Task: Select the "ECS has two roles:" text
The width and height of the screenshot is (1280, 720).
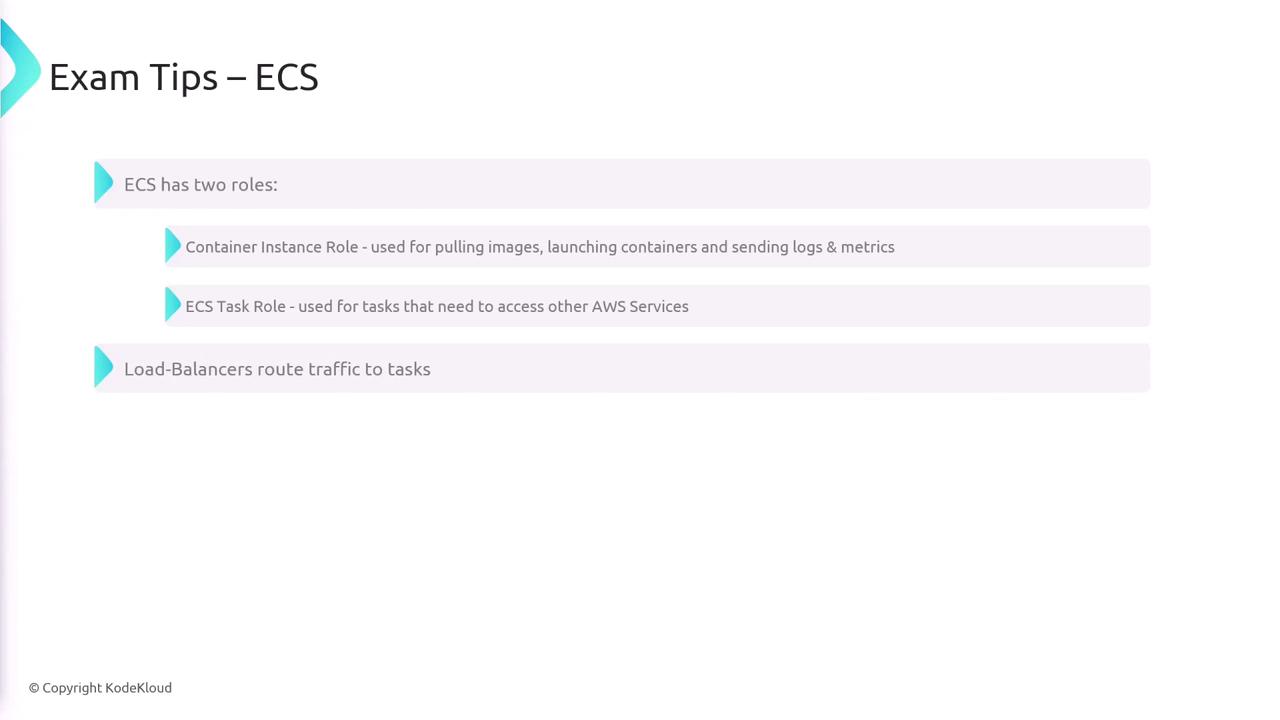Action: (200, 185)
